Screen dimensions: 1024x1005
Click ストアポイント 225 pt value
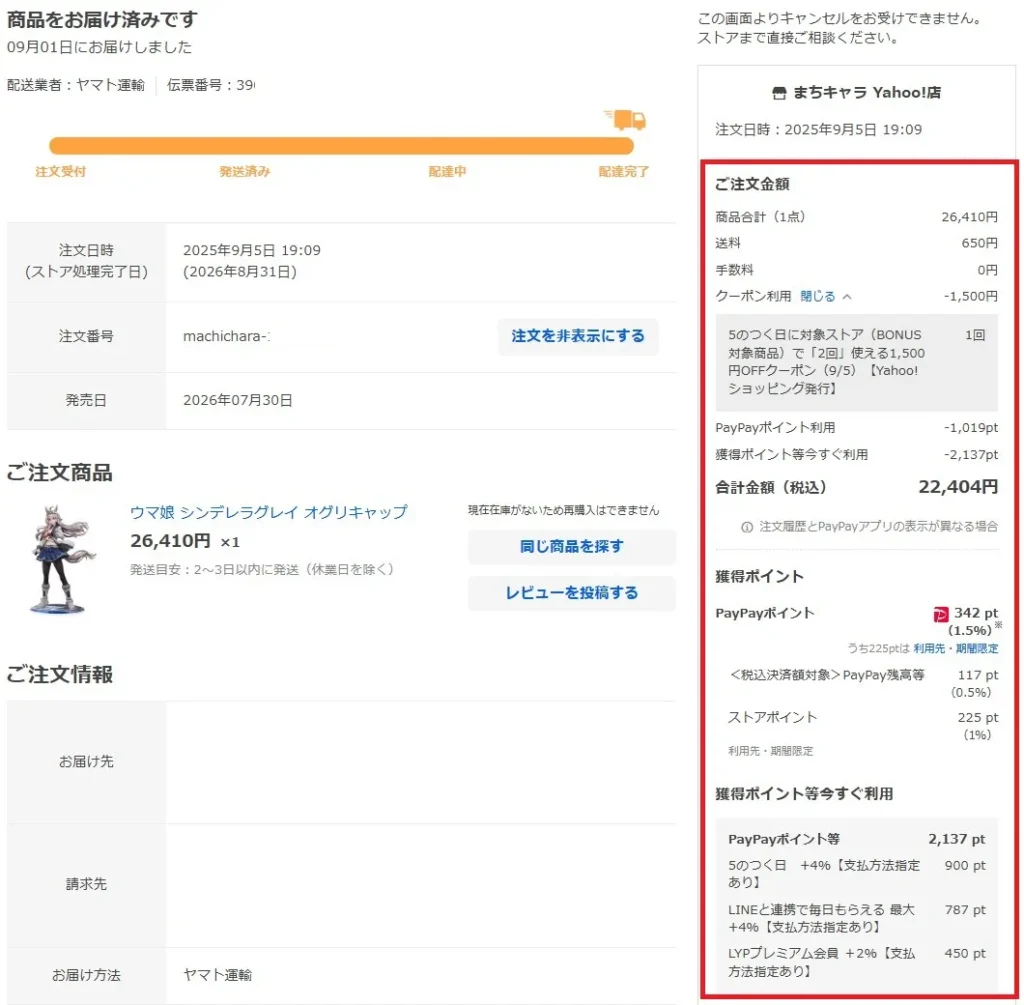(978, 718)
